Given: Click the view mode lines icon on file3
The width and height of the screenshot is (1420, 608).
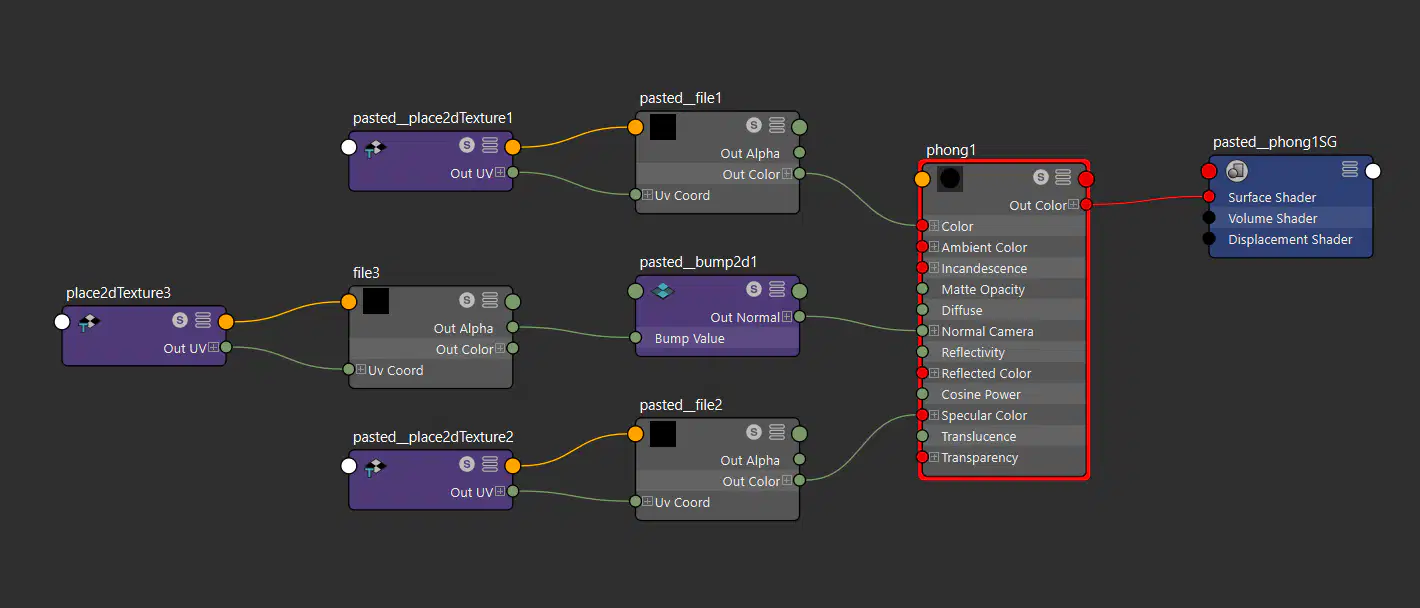Looking at the screenshot, I should point(490,300).
